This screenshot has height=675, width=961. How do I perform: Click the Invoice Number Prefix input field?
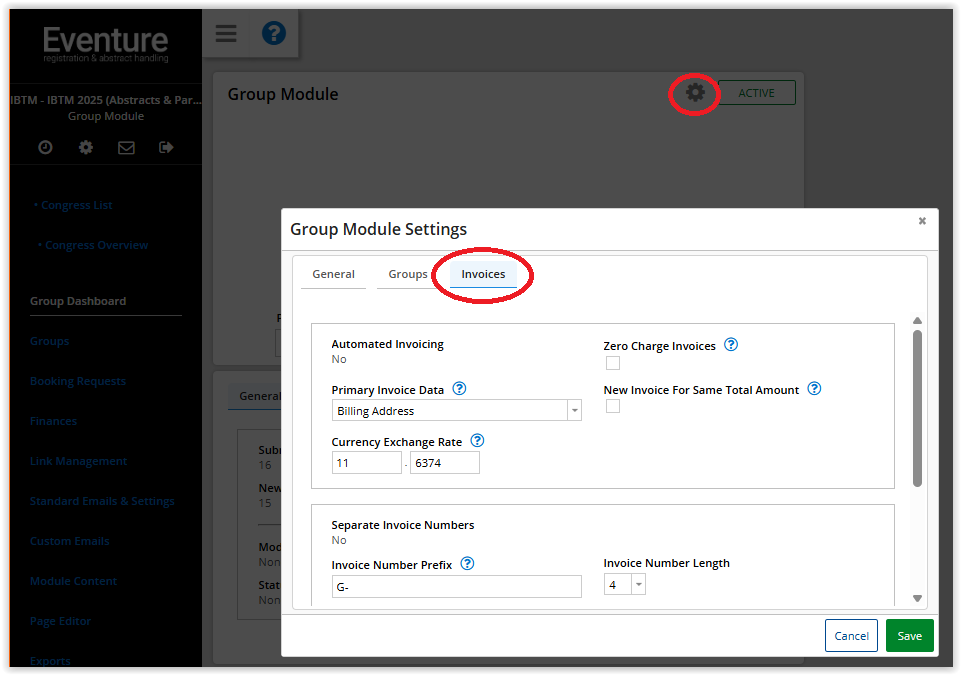coord(456,587)
